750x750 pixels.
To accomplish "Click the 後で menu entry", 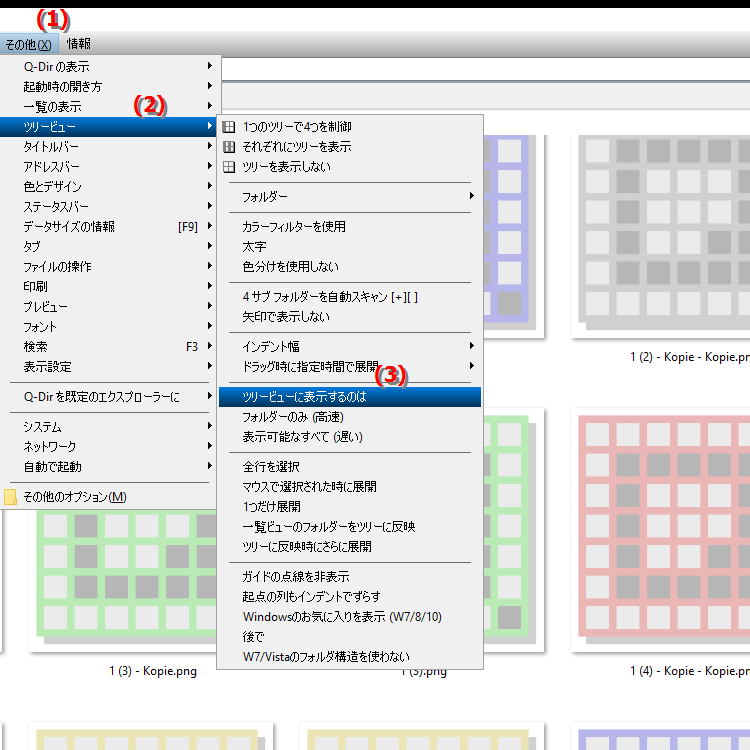I will [350, 637].
